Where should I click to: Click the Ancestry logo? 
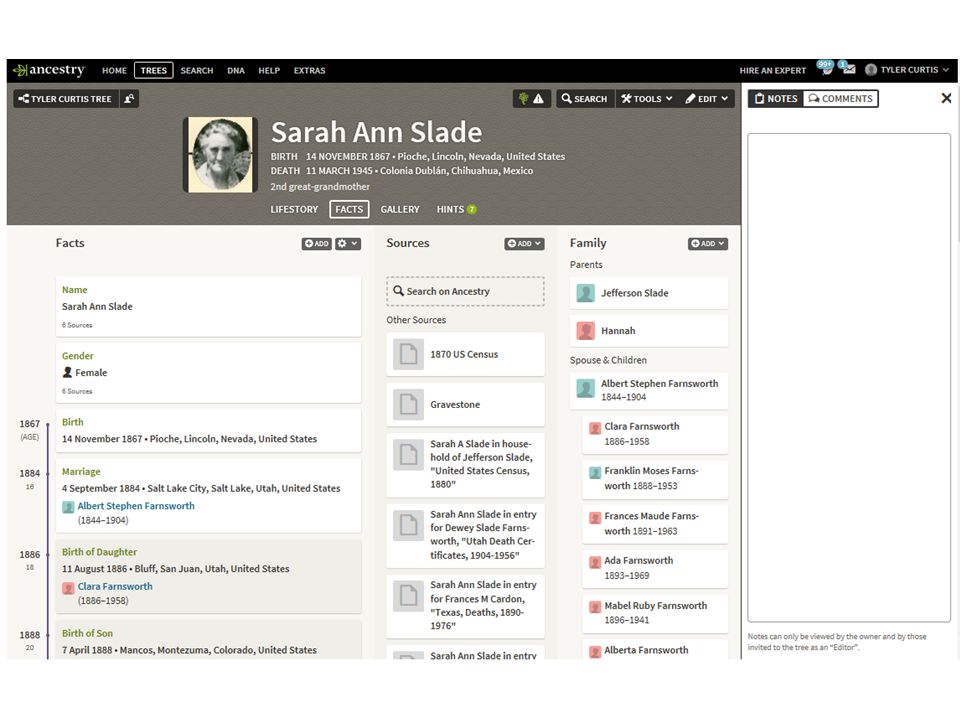pos(49,70)
